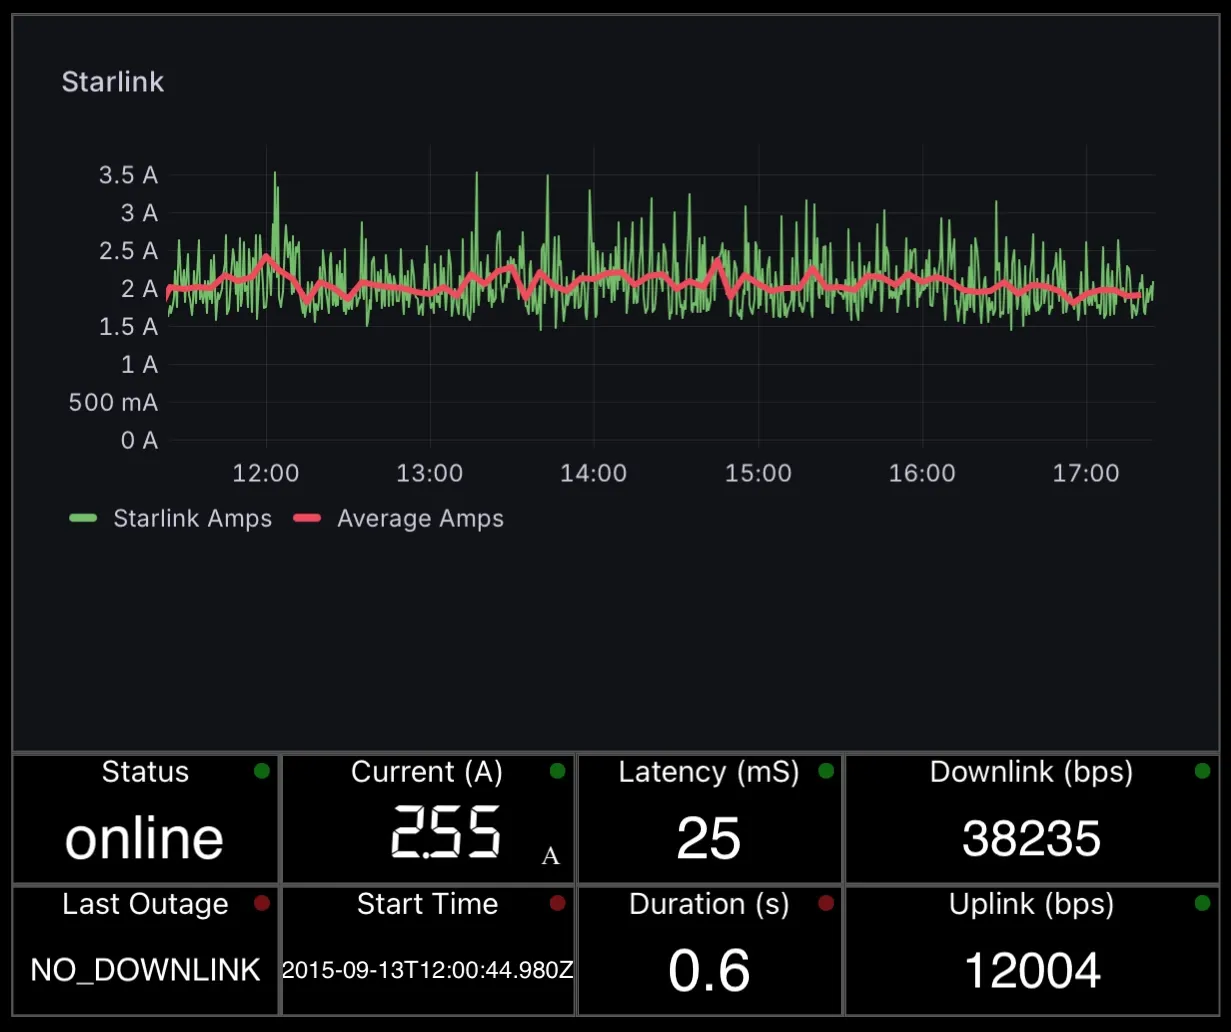Click the red dot in Last Outage tile
The height and width of the screenshot is (1032, 1231).
[262, 903]
